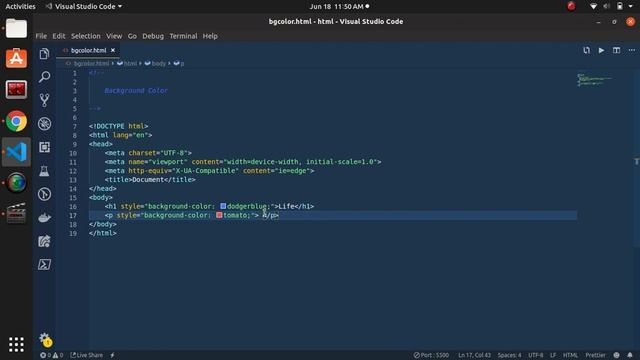Image resolution: width=640 pixels, height=360 pixels.
Task: Click Live Share in the status bar
Action: click(x=87, y=355)
